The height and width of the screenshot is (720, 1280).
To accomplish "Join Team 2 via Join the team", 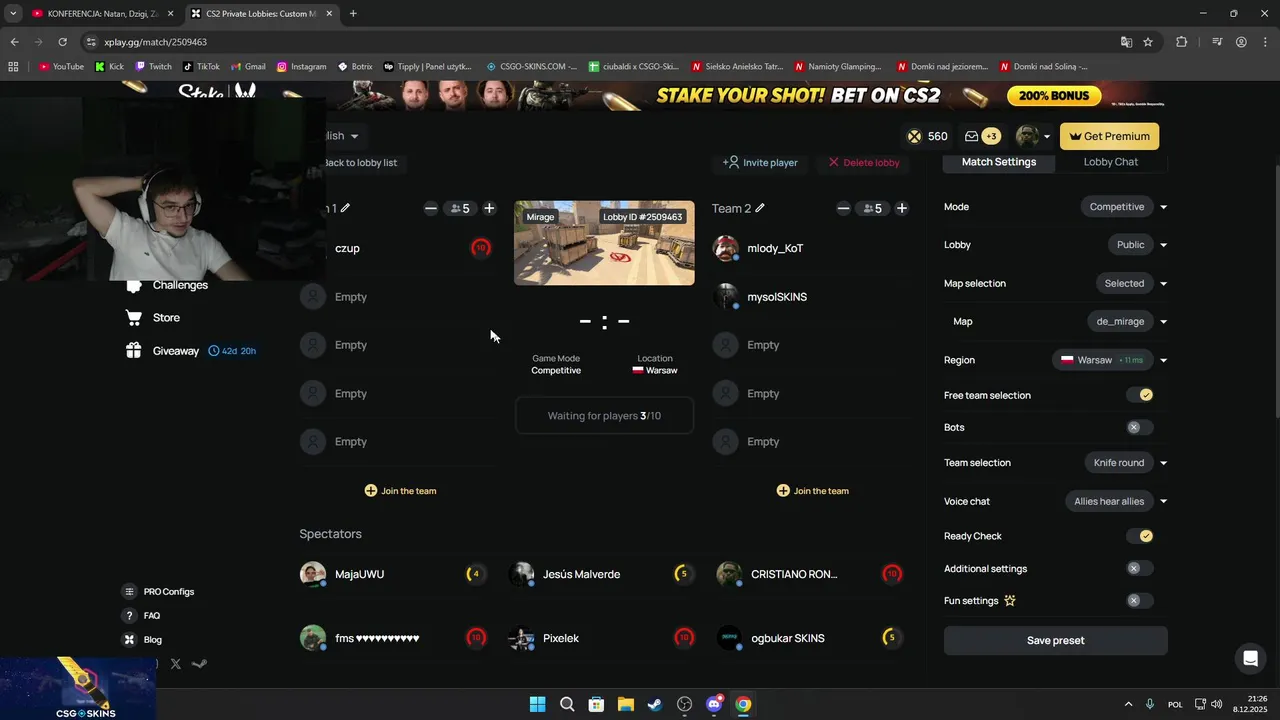I will [813, 491].
